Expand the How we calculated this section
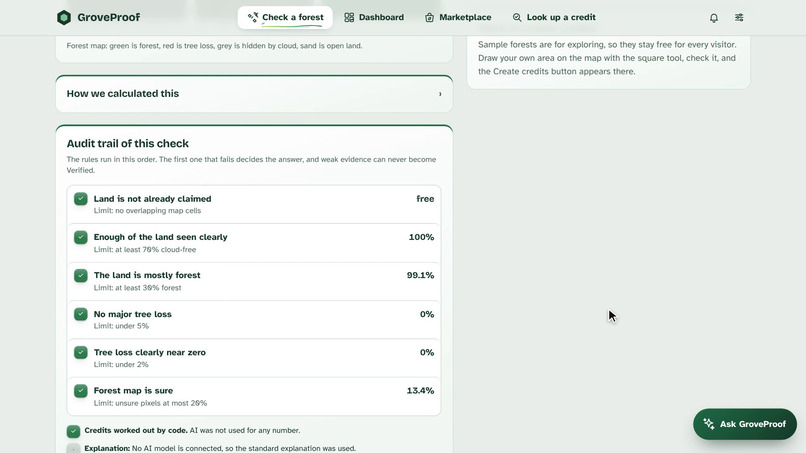806x453 pixels. (254, 94)
